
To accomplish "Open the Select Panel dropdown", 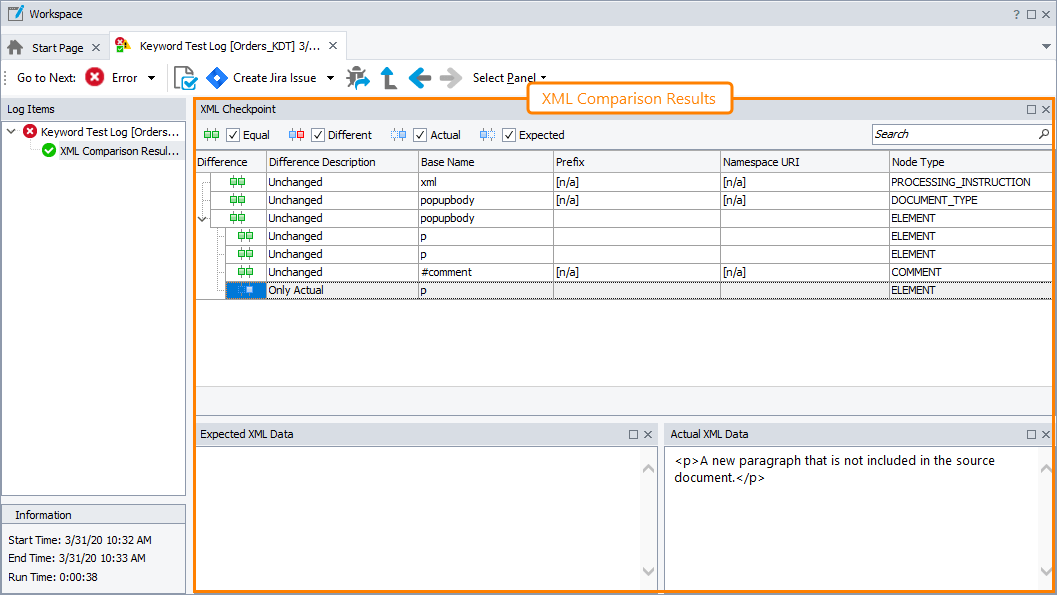I will (x=505, y=77).
